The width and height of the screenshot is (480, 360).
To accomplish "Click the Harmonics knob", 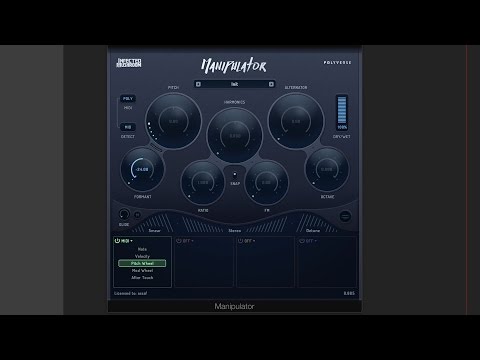I will click(x=235, y=135).
